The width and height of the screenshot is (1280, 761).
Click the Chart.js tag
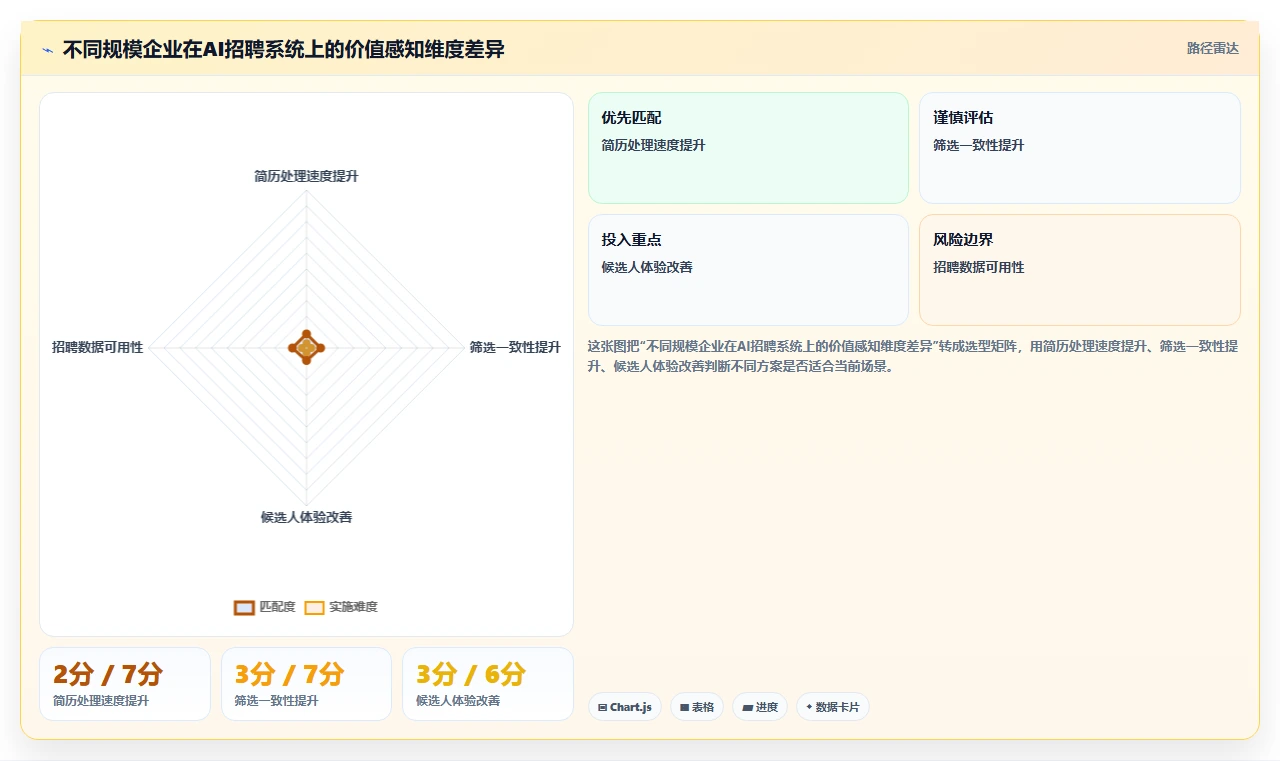pyautogui.click(x=625, y=707)
